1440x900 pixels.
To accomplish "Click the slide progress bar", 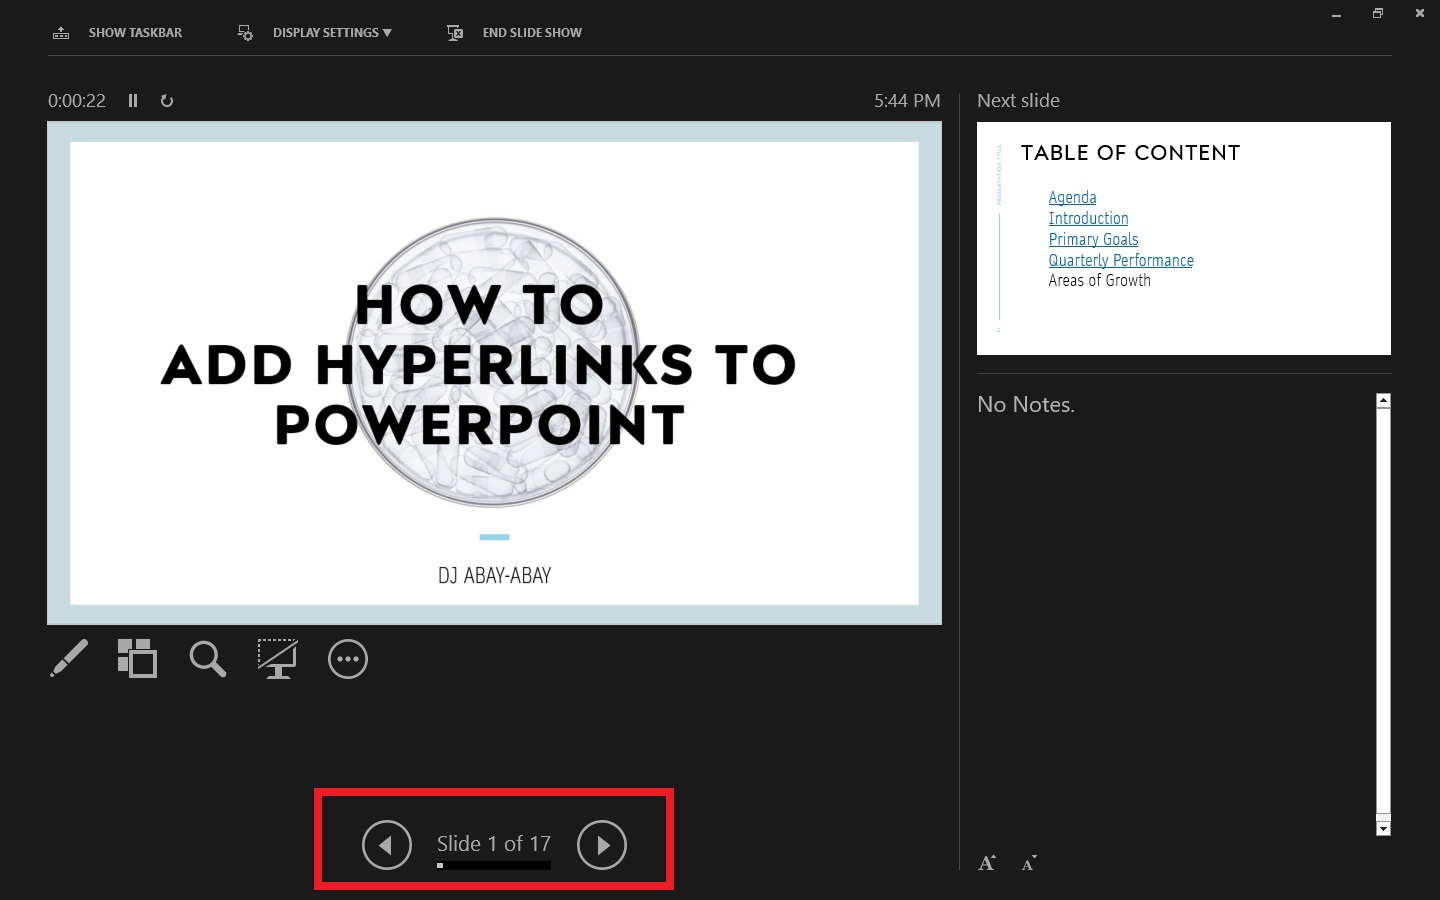I will 494,865.
